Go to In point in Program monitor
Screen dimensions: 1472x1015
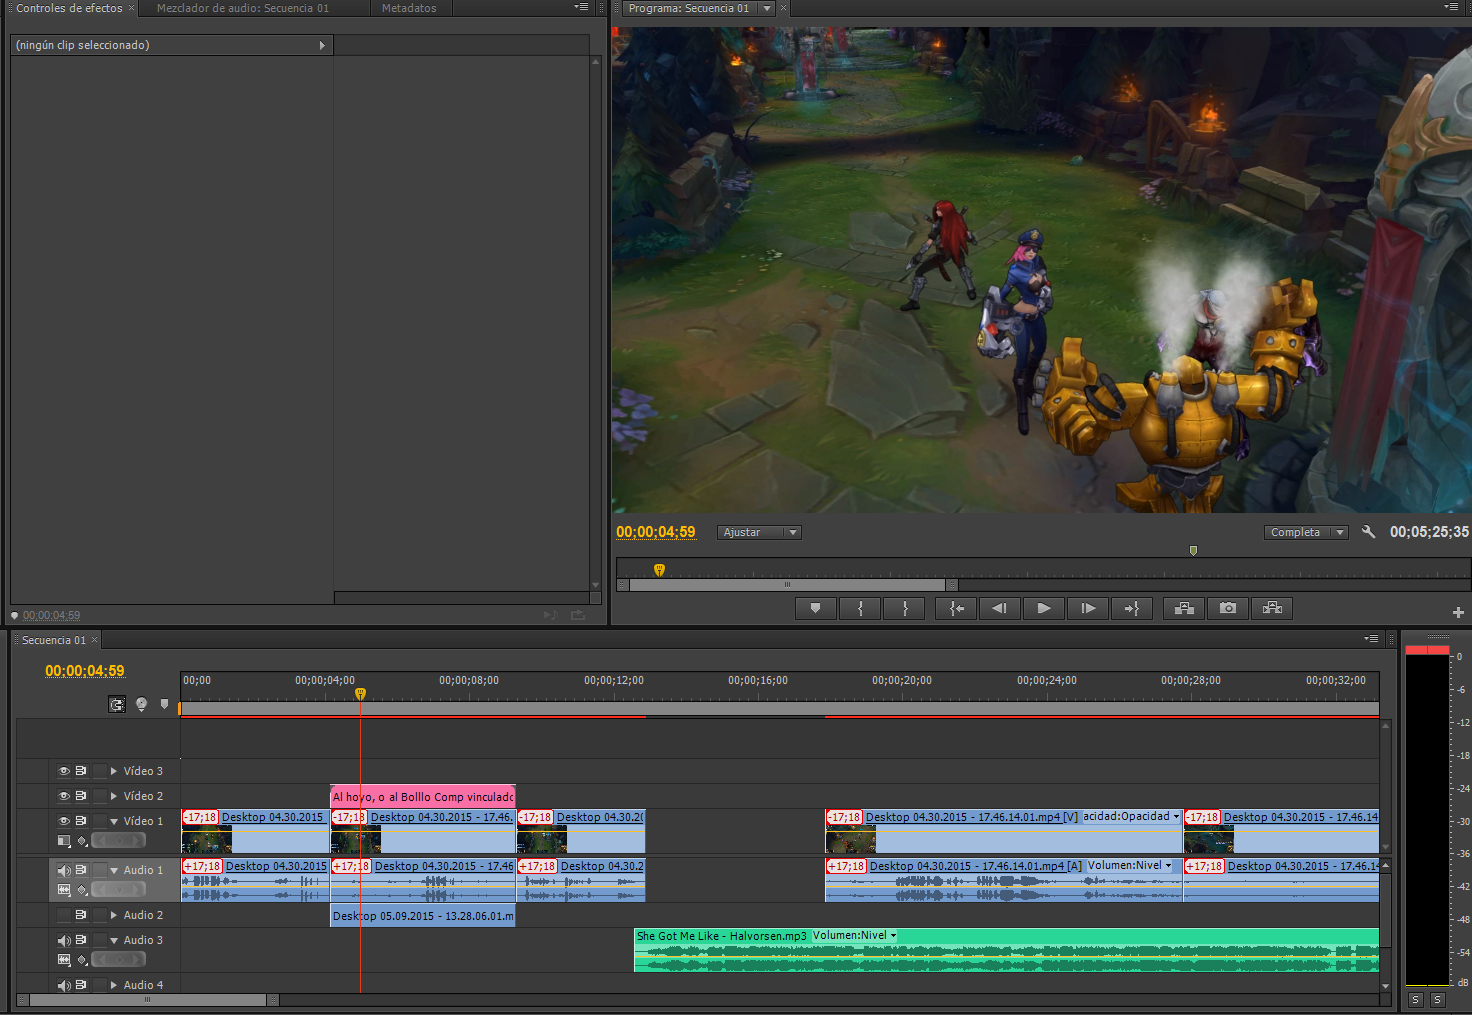[956, 608]
